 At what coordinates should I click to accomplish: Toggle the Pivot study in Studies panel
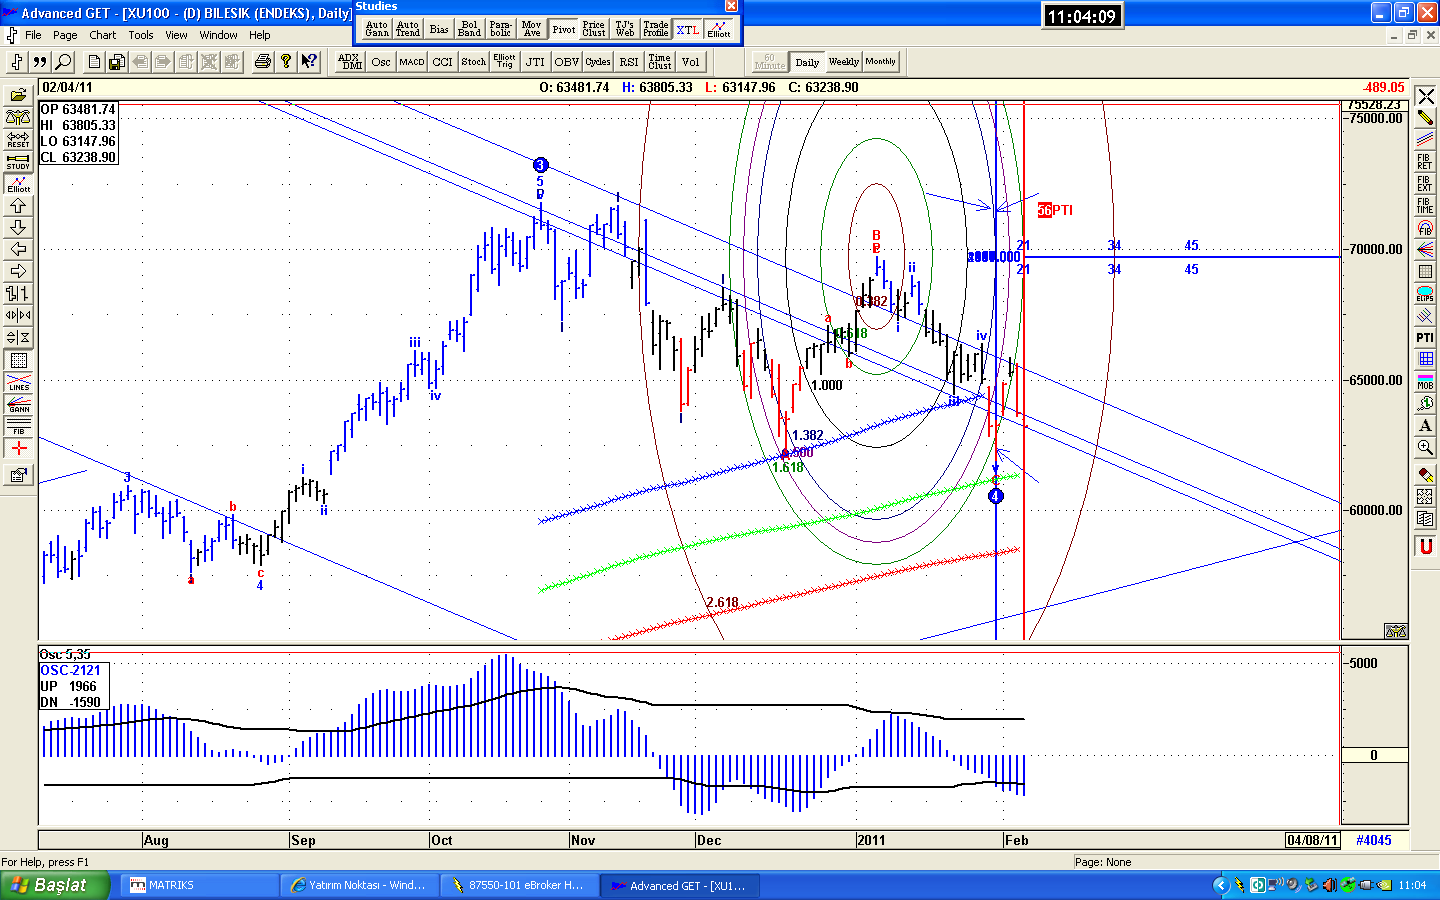coord(564,29)
